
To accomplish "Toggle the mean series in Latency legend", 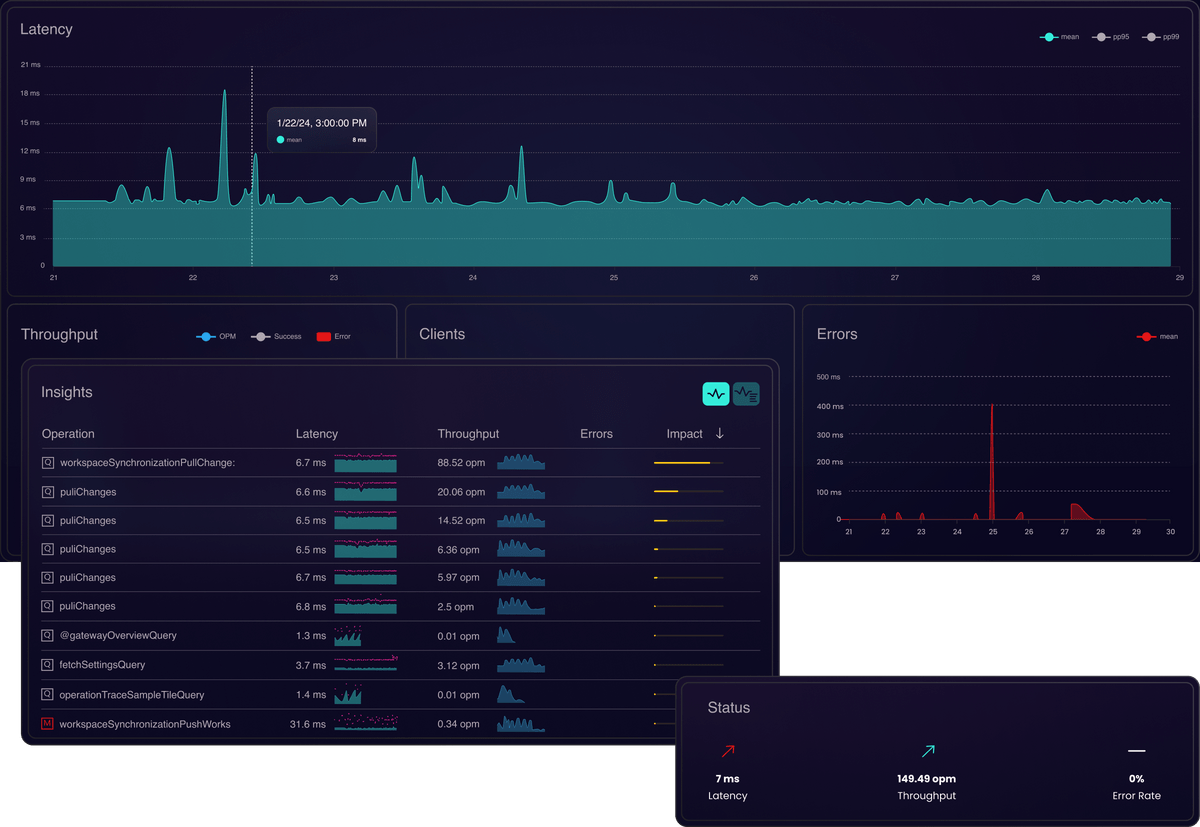I will point(1060,37).
